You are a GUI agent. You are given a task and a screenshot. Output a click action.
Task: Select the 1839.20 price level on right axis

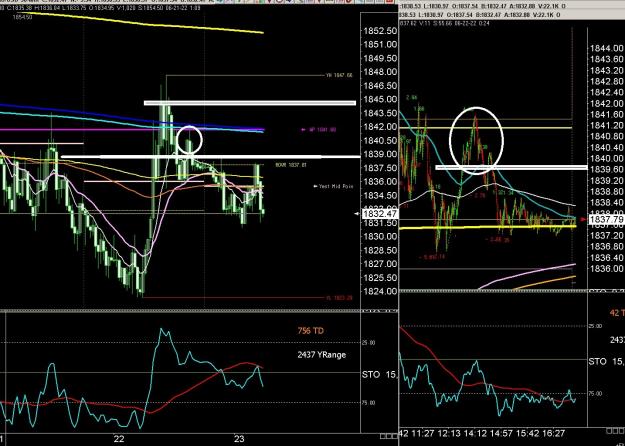click(607, 181)
